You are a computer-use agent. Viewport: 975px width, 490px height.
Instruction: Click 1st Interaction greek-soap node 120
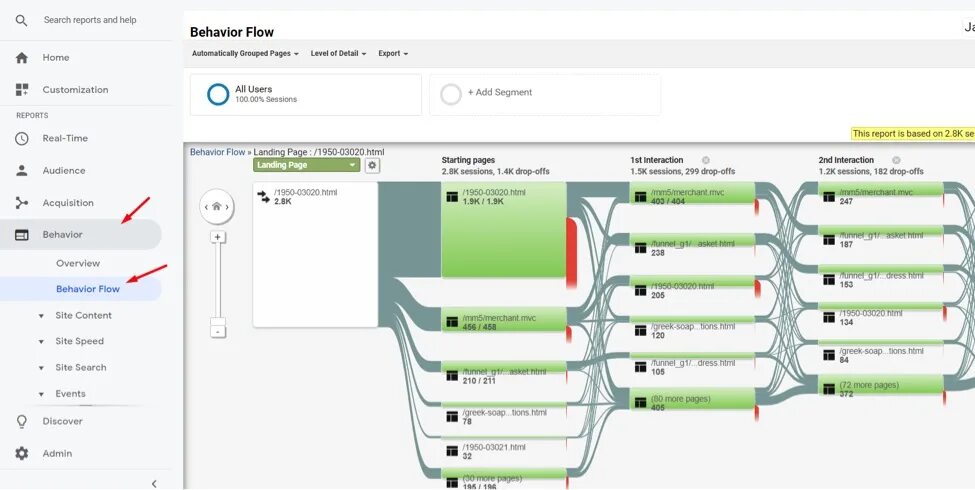(692, 328)
